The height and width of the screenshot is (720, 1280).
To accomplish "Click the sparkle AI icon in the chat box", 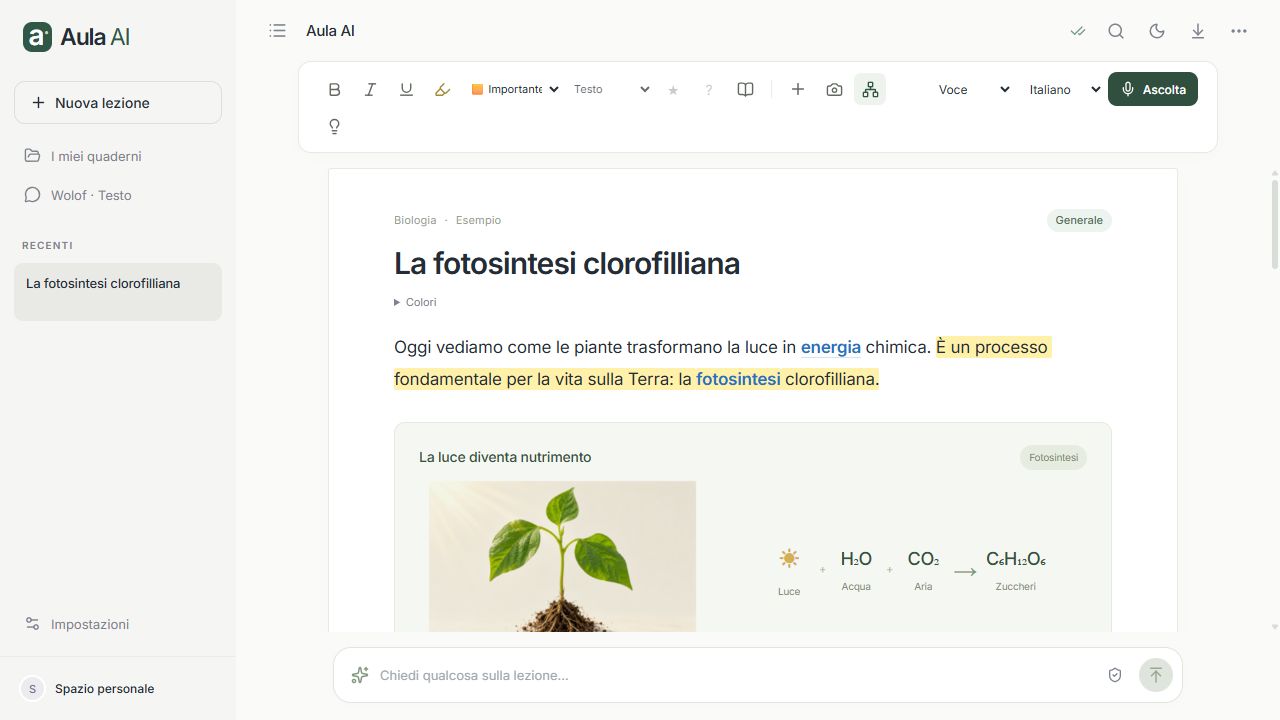I will coord(360,675).
